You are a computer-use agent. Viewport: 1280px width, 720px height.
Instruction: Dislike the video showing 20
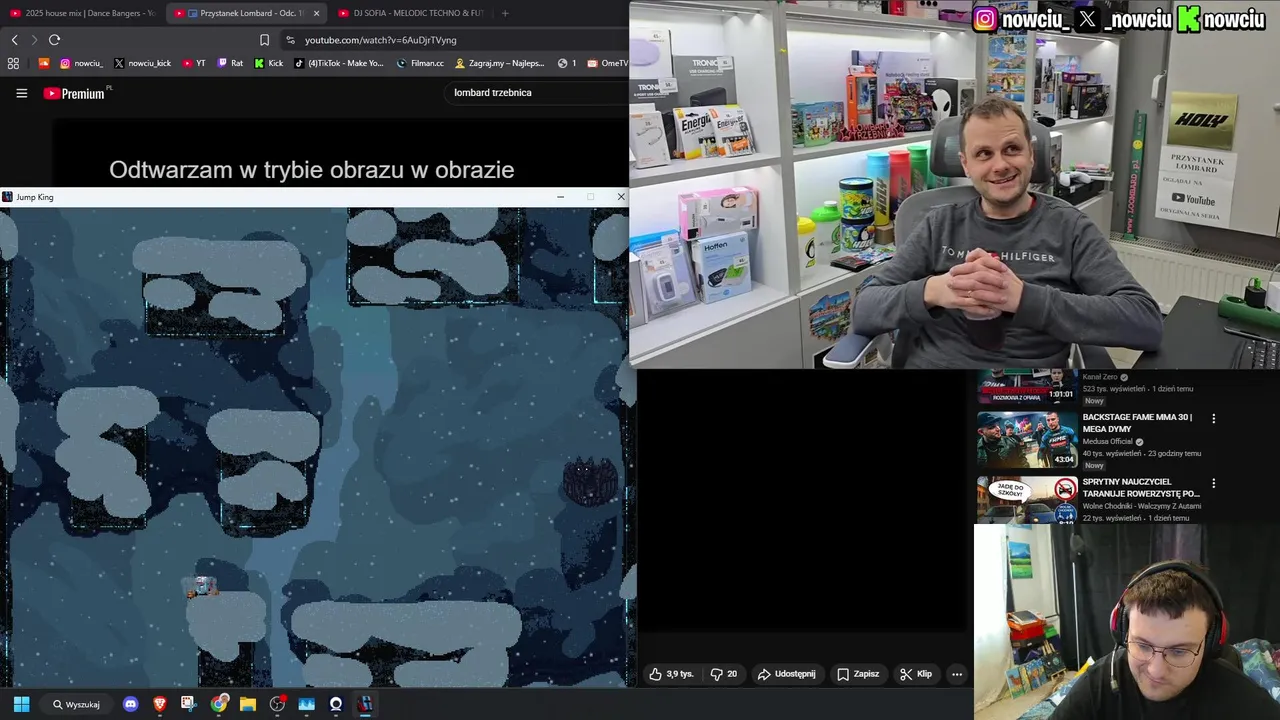723,674
